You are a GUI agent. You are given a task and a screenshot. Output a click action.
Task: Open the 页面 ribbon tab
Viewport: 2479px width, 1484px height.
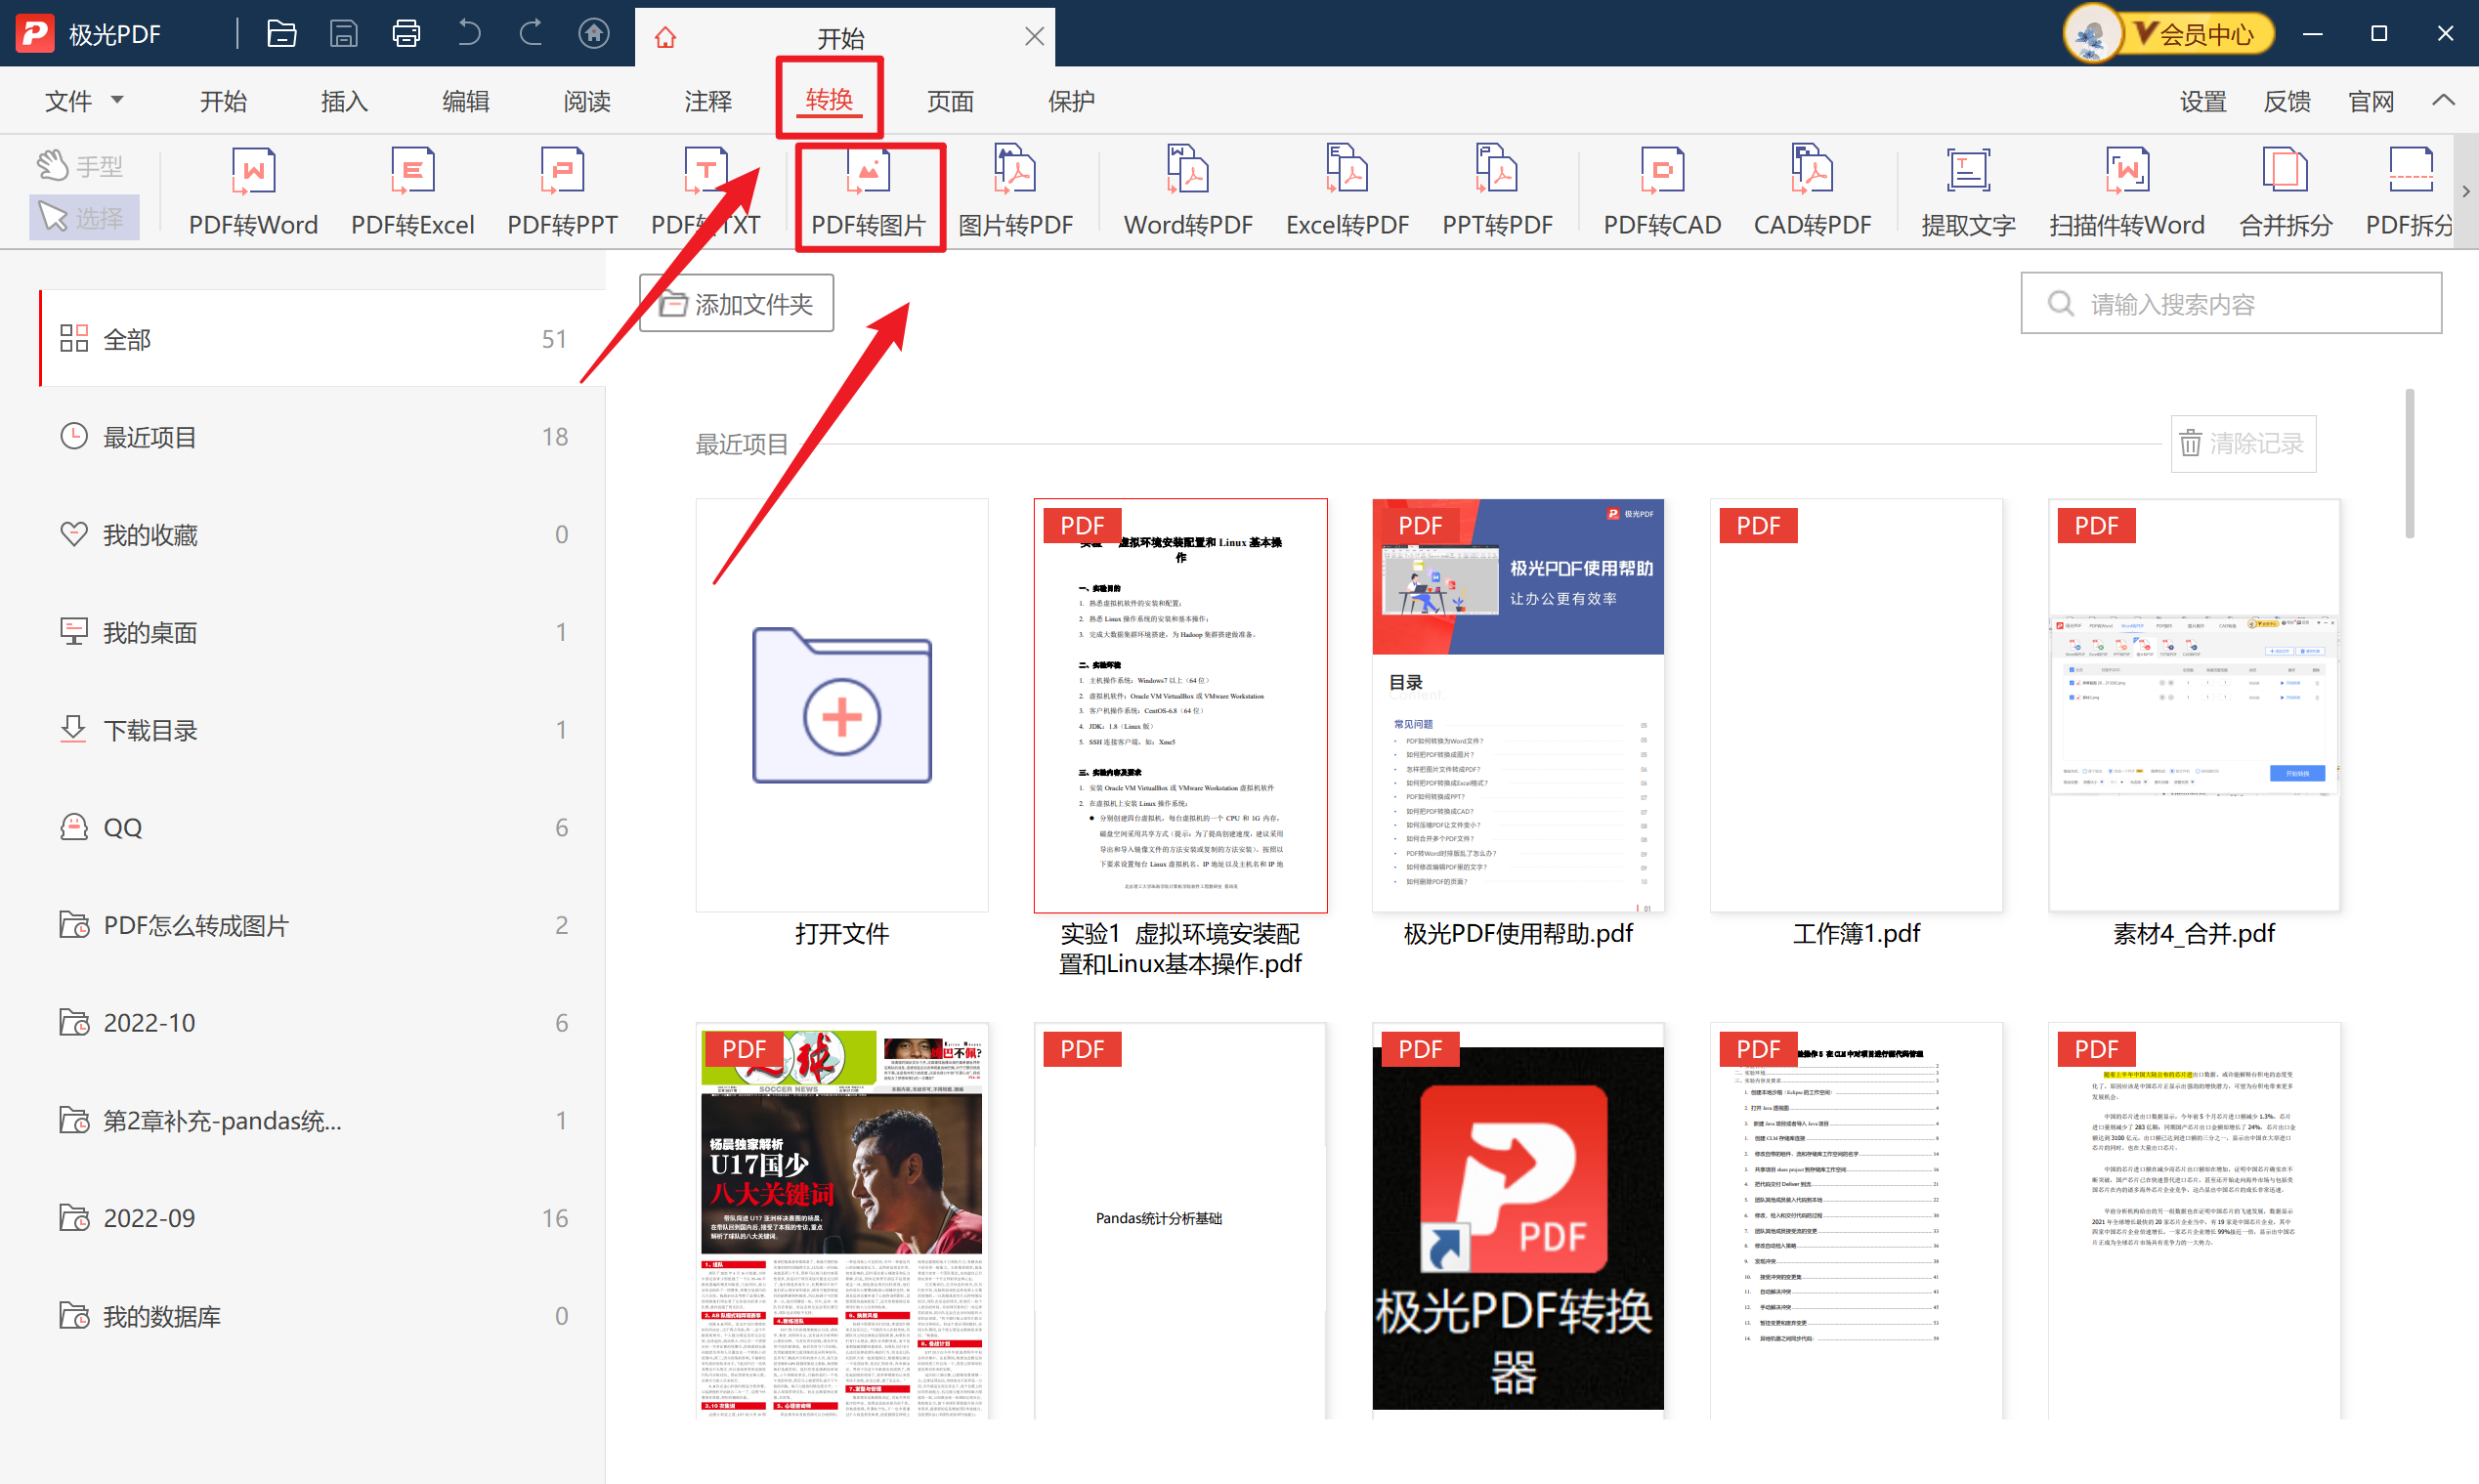(x=950, y=101)
